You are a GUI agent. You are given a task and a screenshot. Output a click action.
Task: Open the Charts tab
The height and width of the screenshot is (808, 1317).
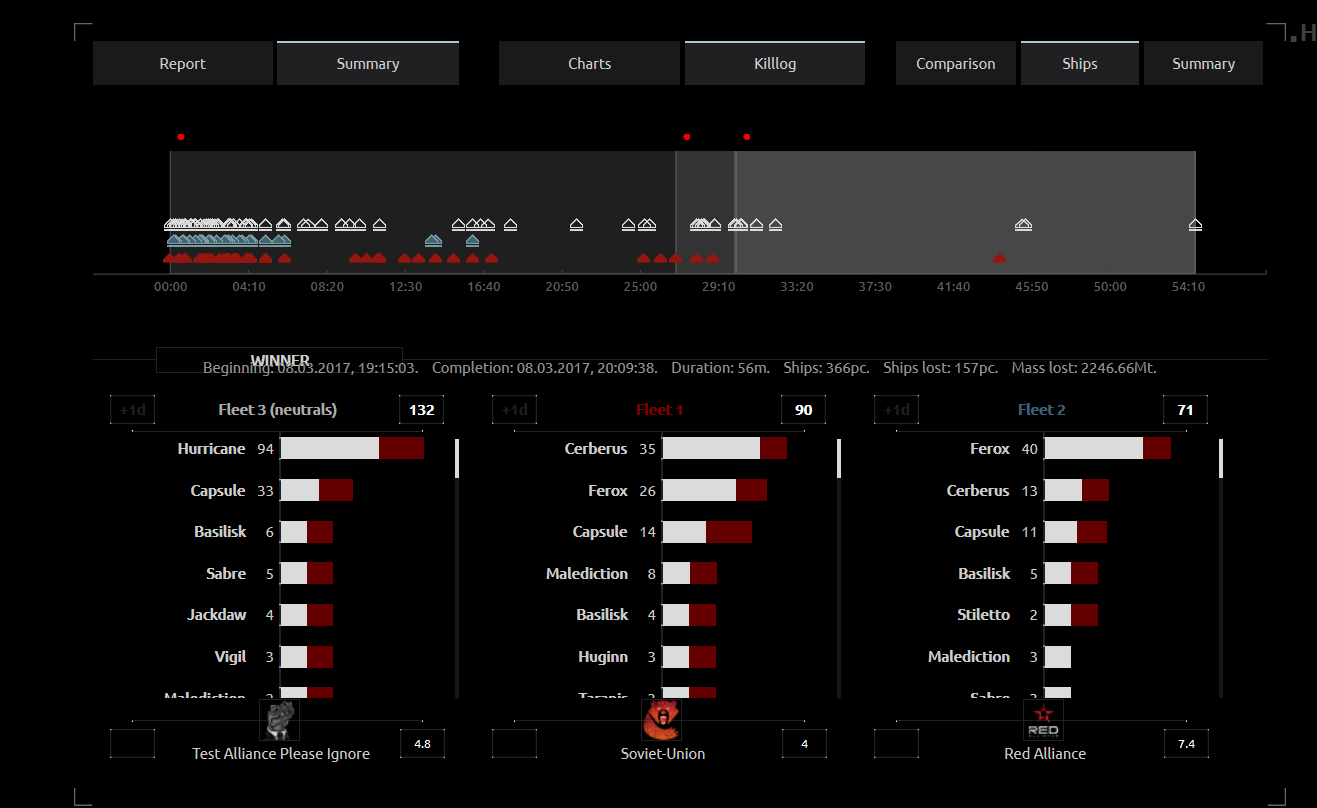(589, 64)
